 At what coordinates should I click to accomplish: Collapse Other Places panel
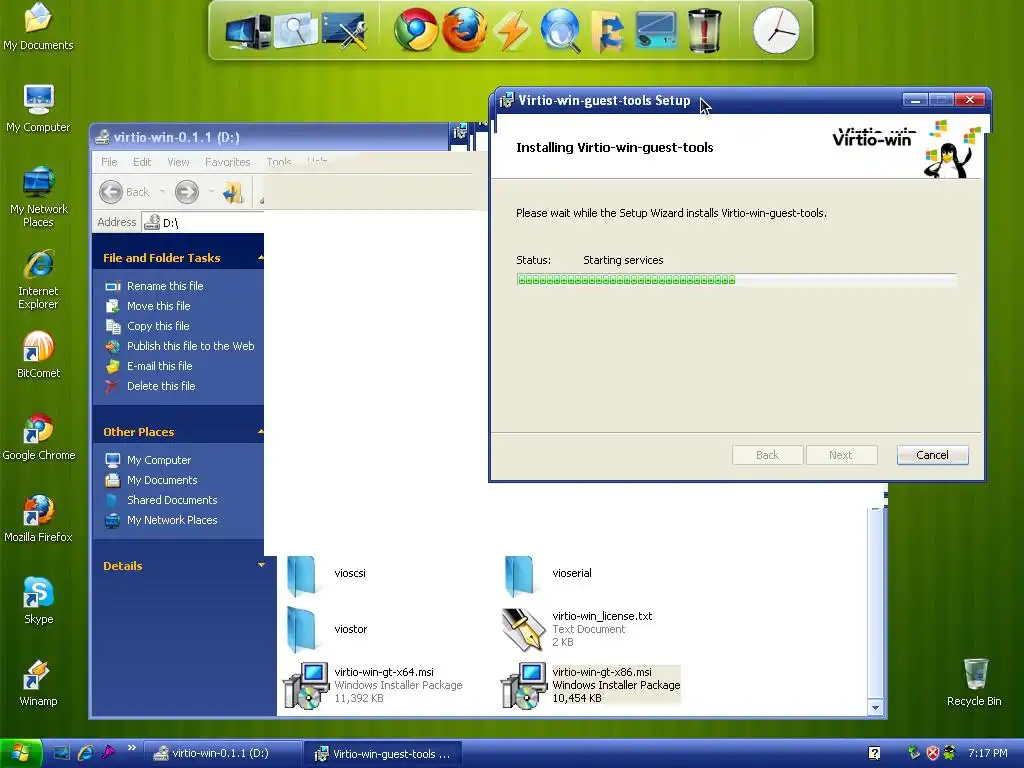pyautogui.click(x=261, y=432)
